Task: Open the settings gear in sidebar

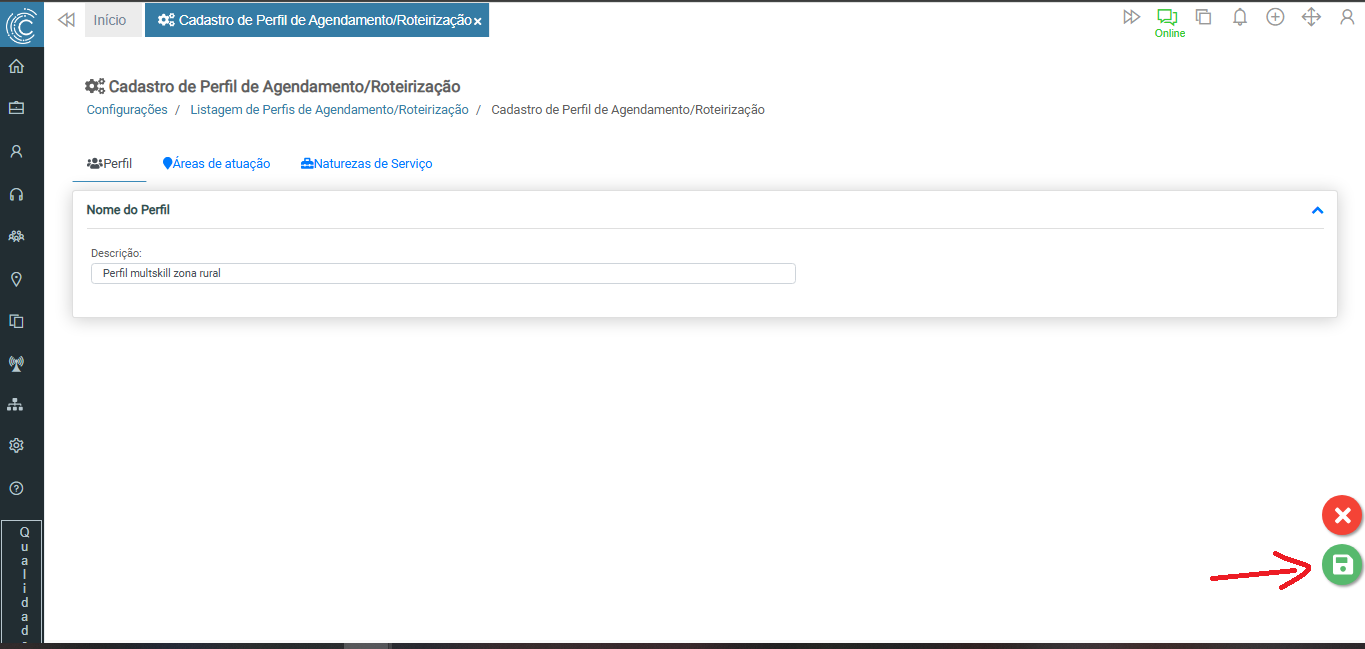Action: click(x=16, y=446)
